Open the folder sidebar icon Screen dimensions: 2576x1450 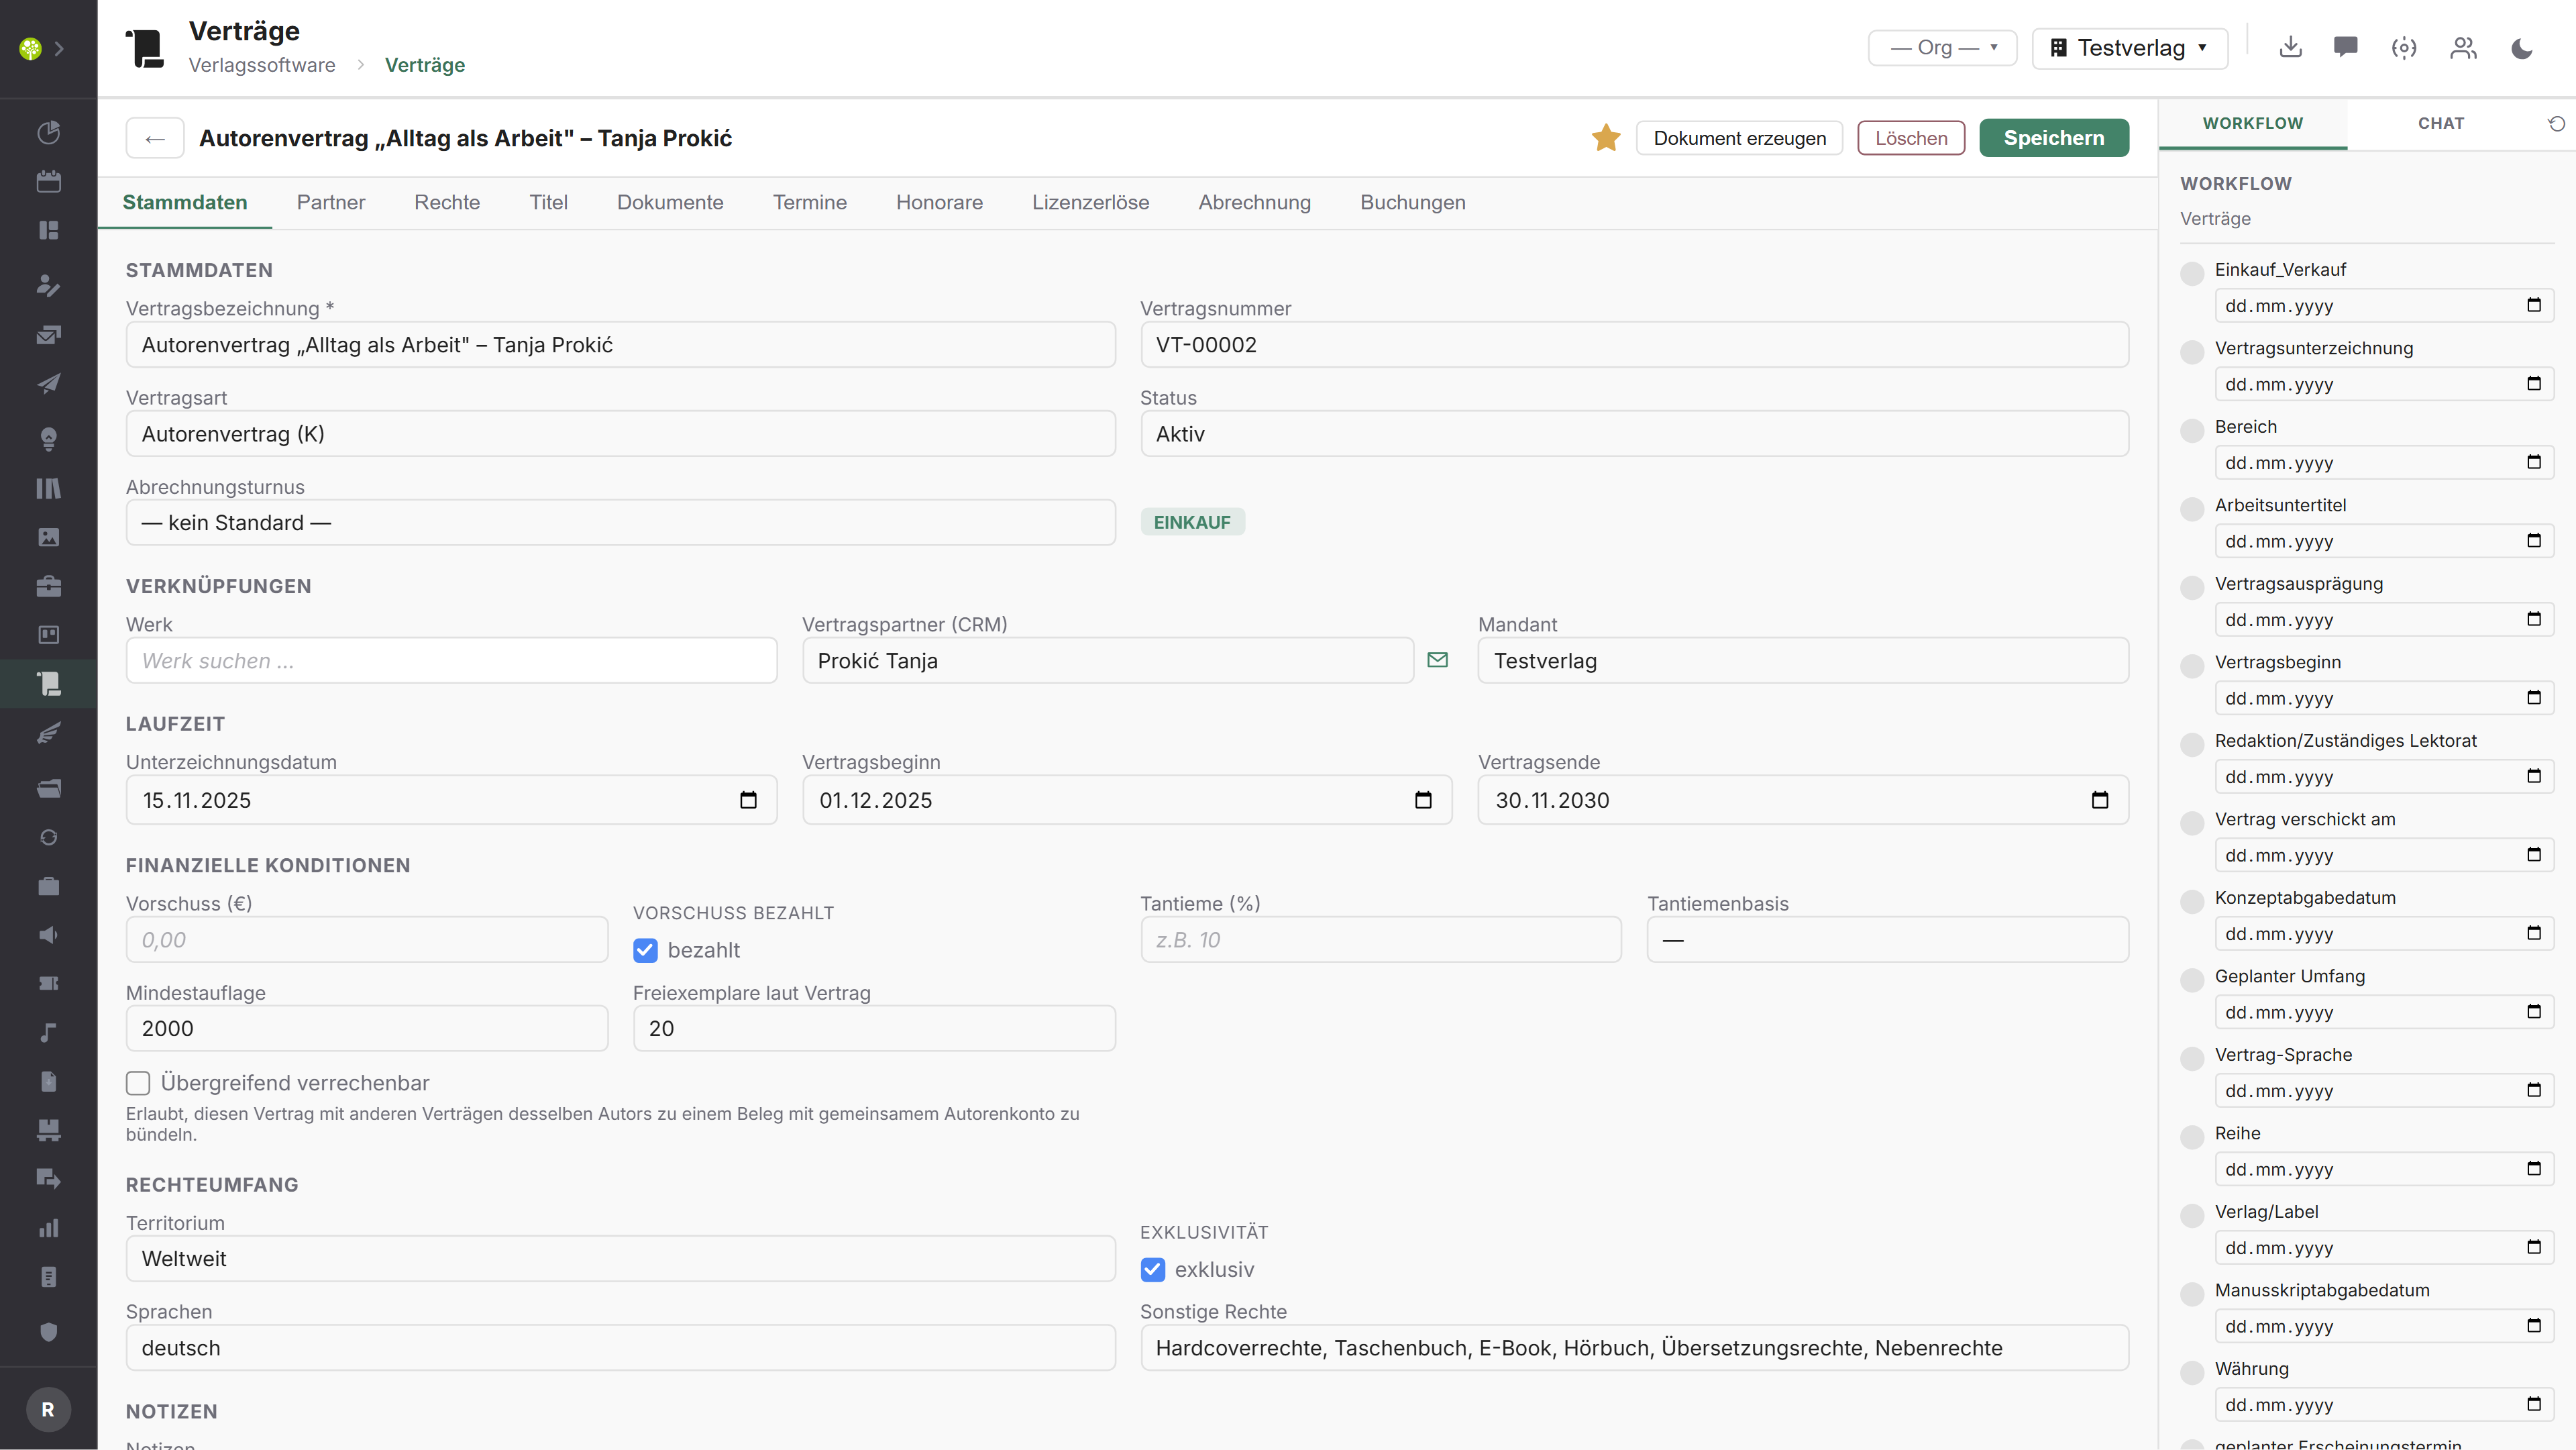click(48, 788)
